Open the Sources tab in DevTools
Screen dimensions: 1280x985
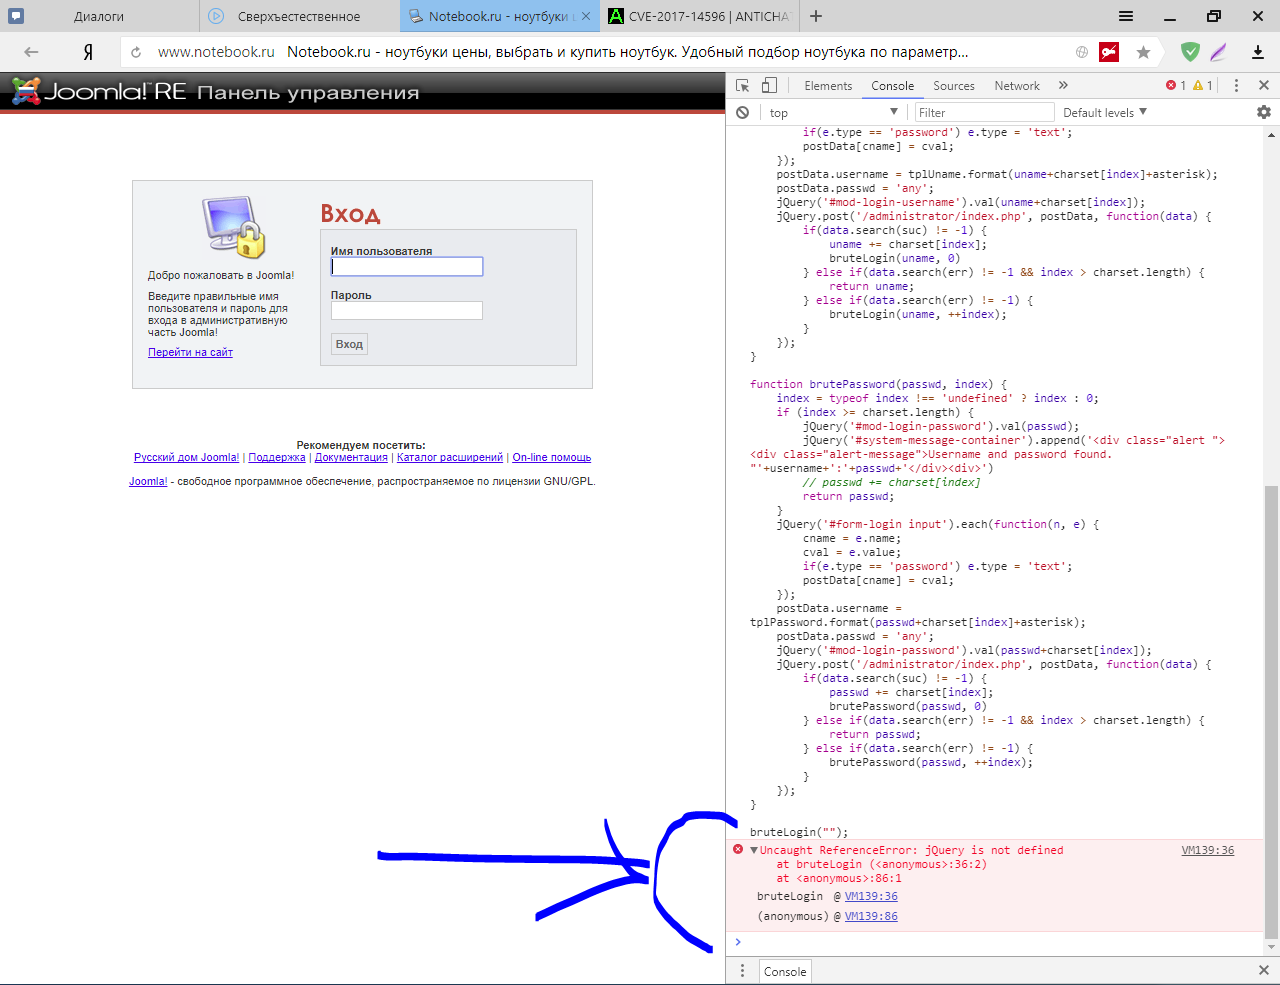954,86
